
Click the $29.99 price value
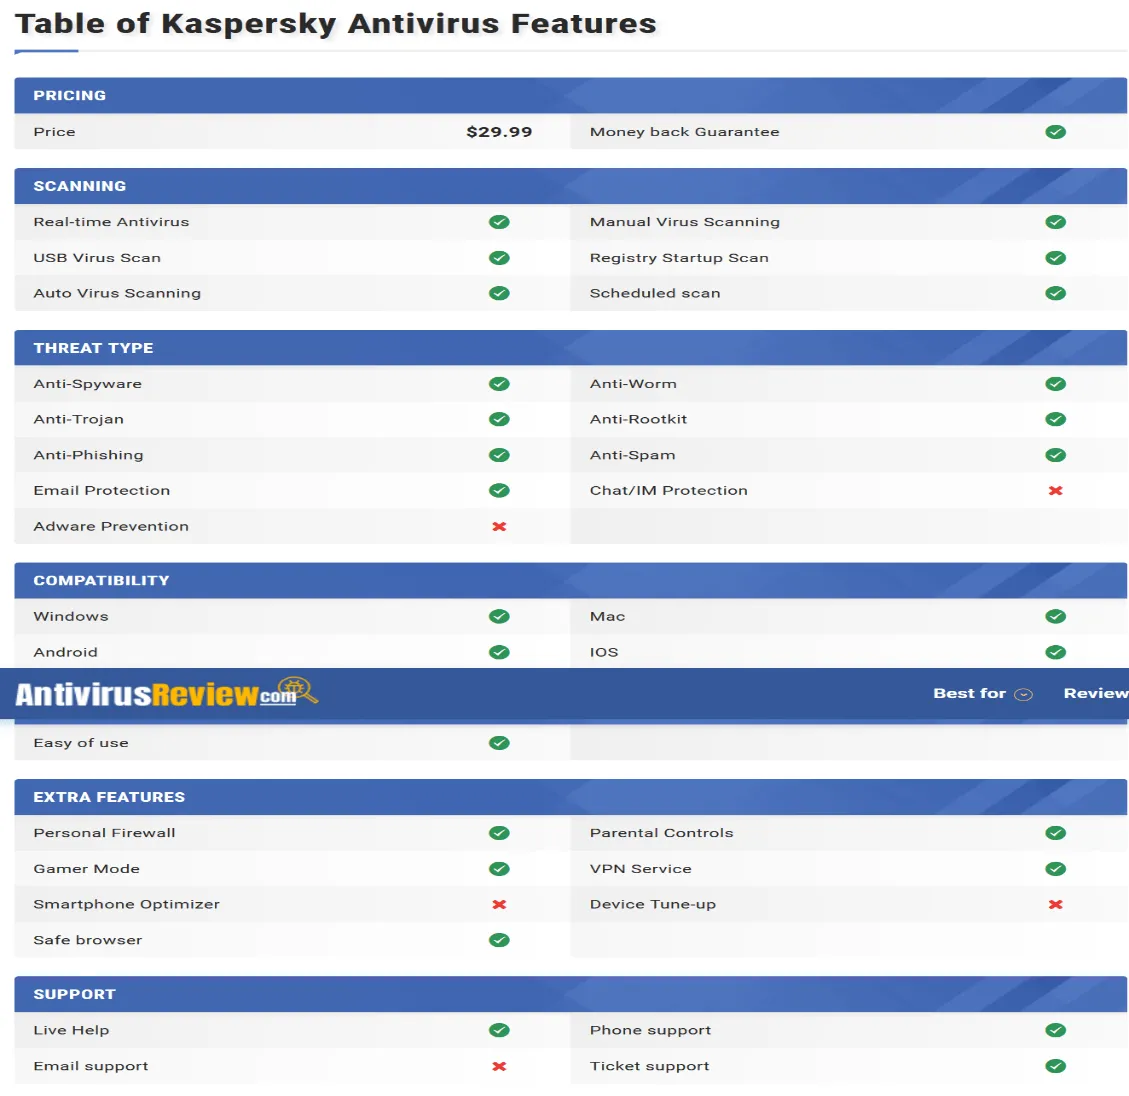click(499, 132)
